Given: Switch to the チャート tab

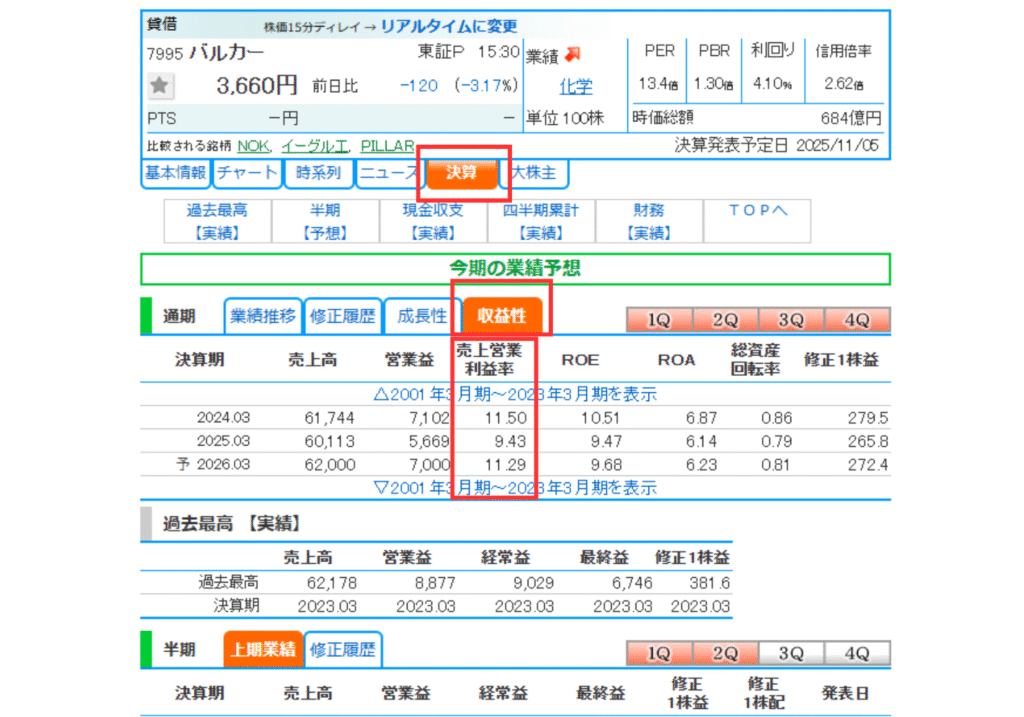Looking at the screenshot, I should pyautogui.click(x=247, y=173).
